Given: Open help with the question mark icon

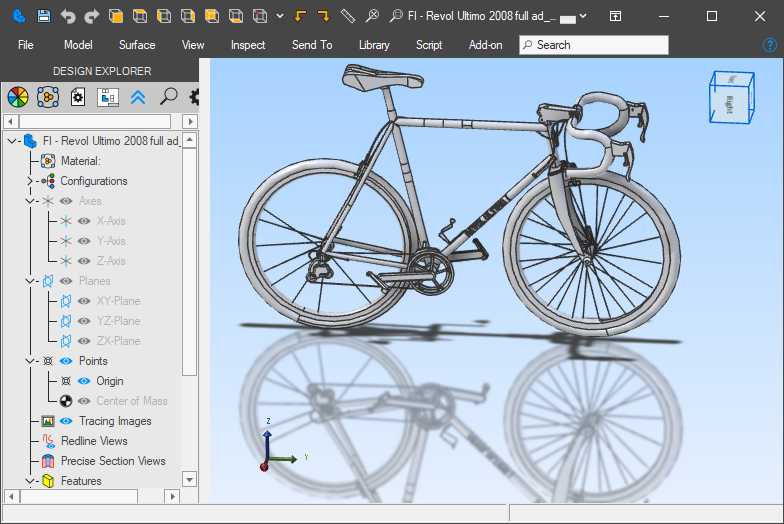Looking at the screenshot, I should click(x=770, y=45).
